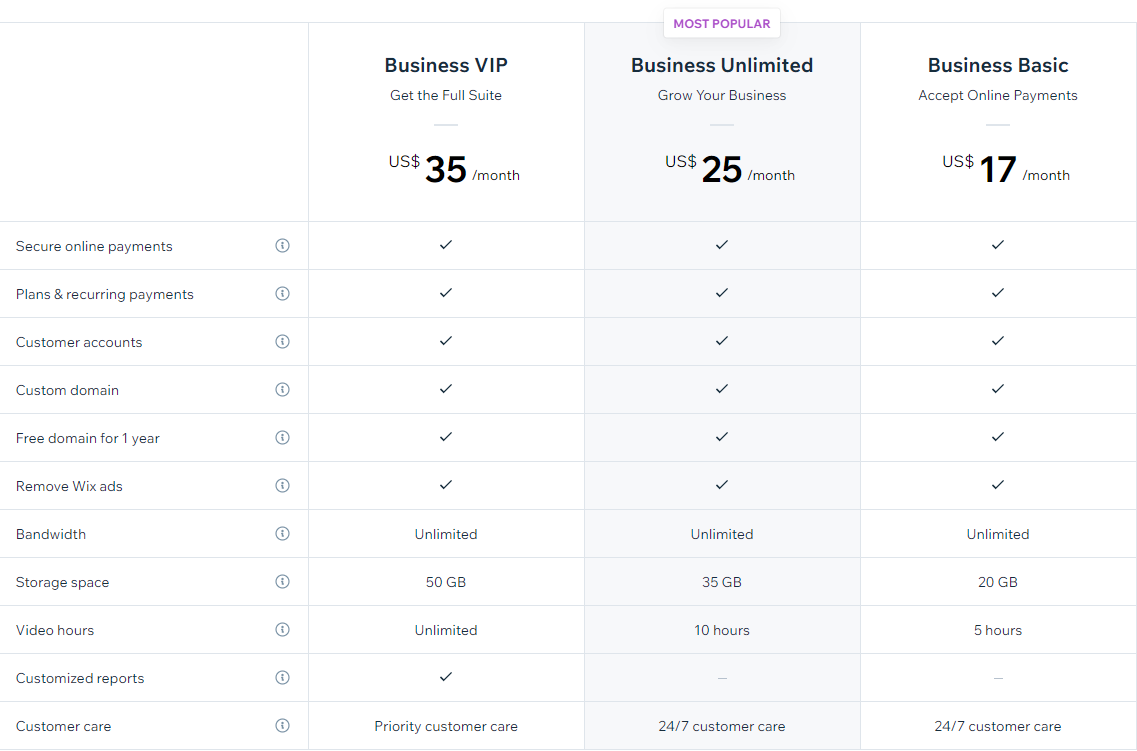Select the Business Unlimited plan heading
Viewport: 1137px width, 751px height.
click(722, 65)
